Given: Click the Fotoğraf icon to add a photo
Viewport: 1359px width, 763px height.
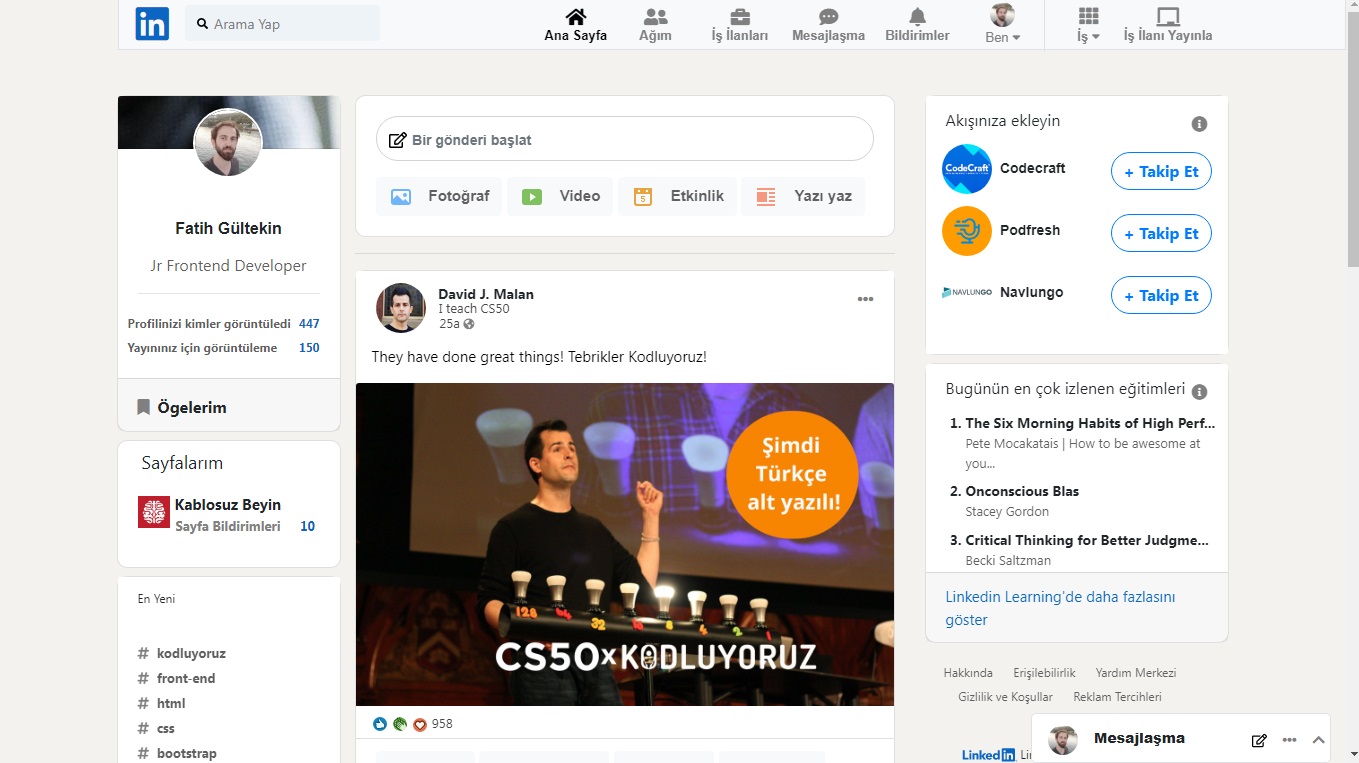Looking at the screenshot, I should (401, 196).
